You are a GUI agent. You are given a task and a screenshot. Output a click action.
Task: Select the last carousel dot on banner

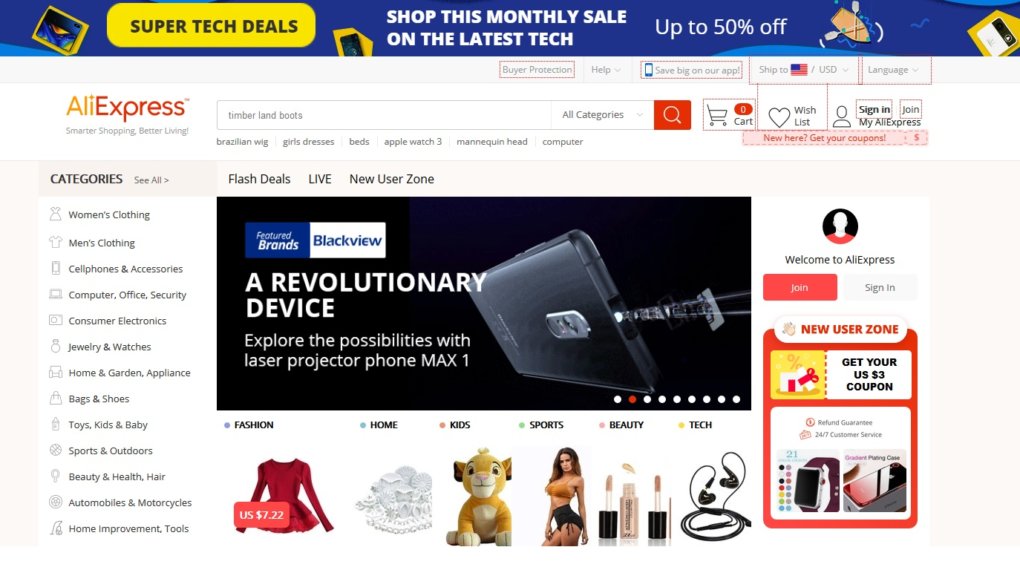point(736,399)
